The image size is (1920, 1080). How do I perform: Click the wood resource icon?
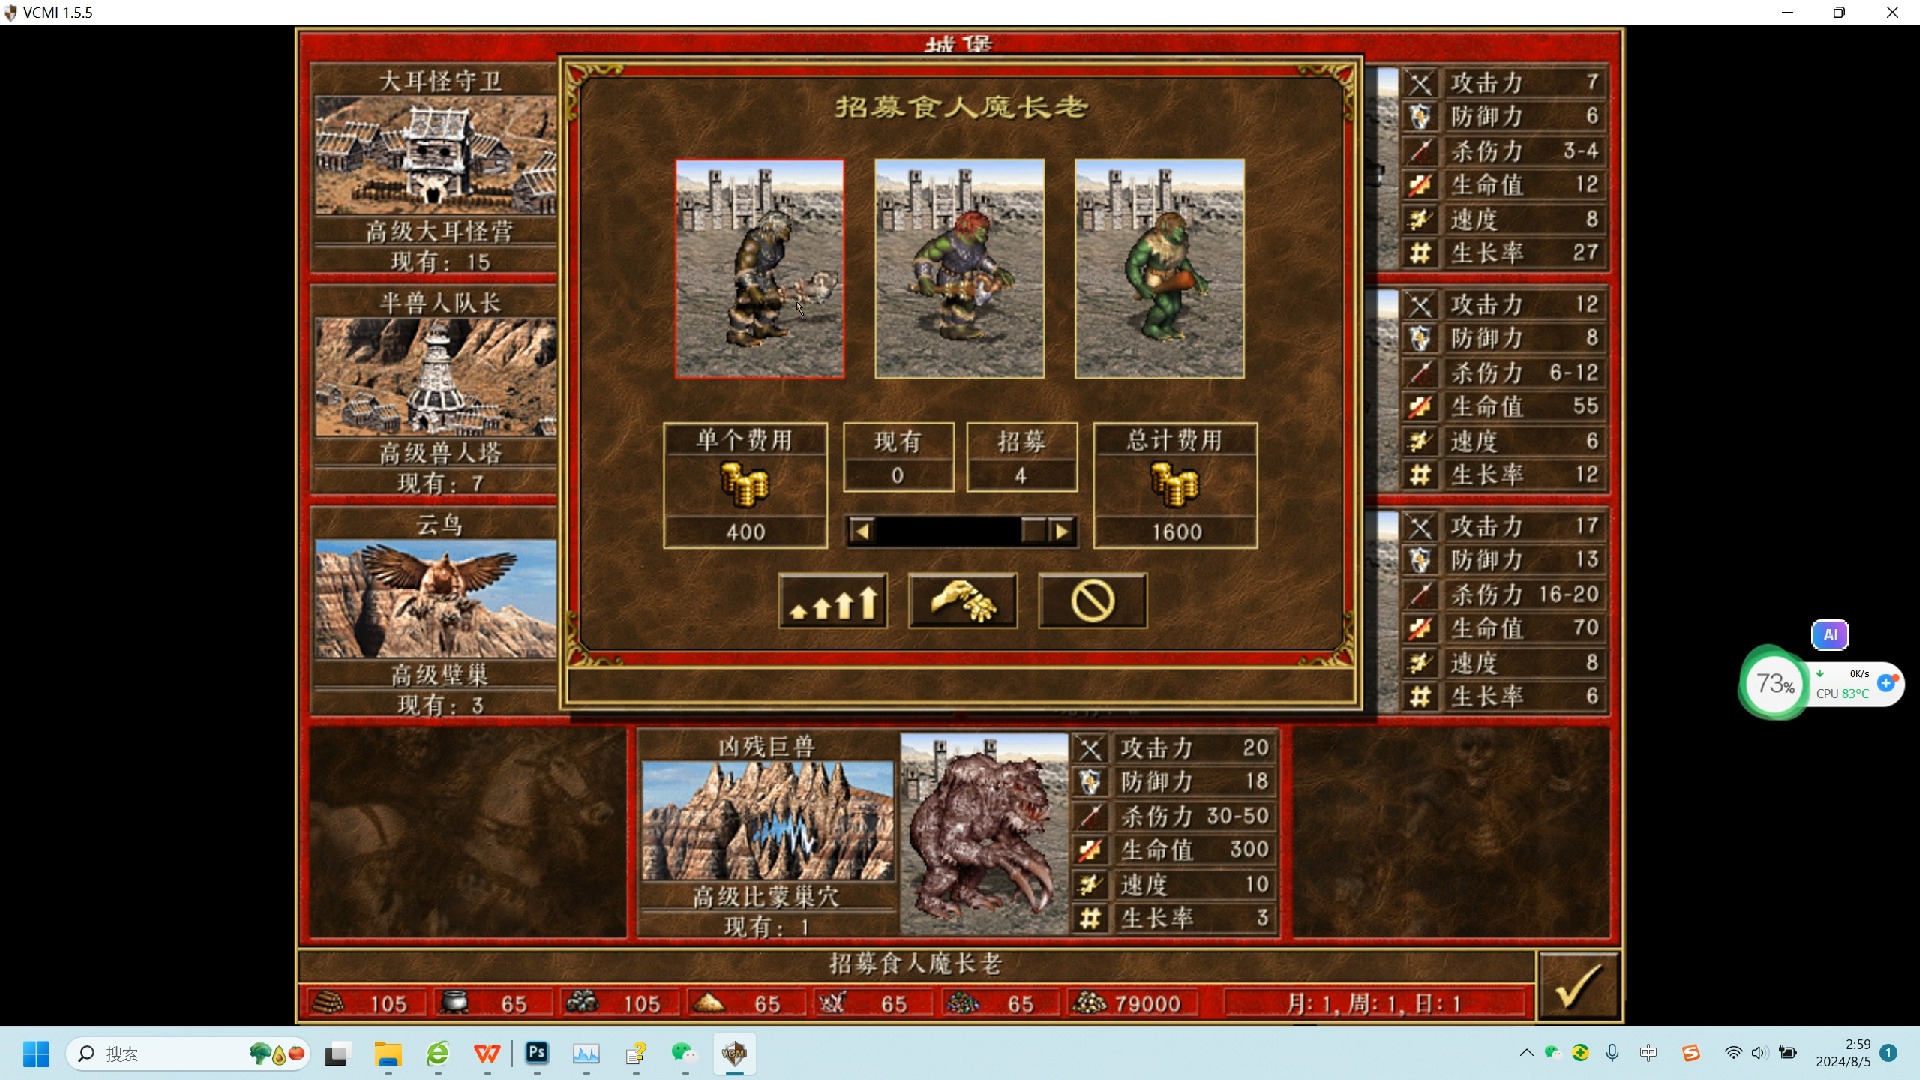coord(329,1002)
